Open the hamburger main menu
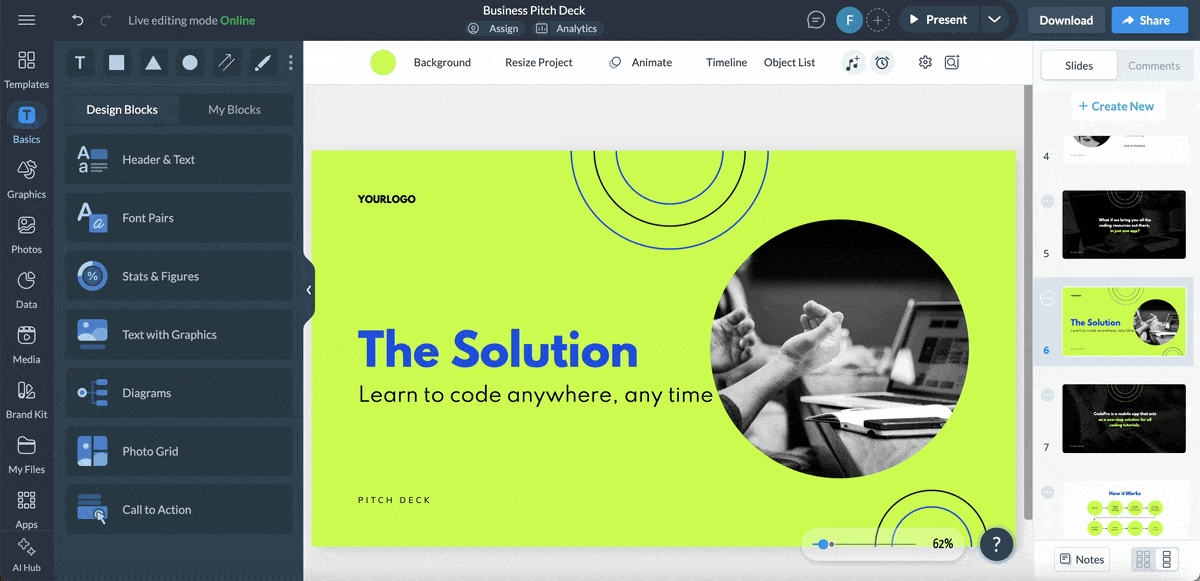The width and height of the screenshot is (1200, 581). [27, 20]
